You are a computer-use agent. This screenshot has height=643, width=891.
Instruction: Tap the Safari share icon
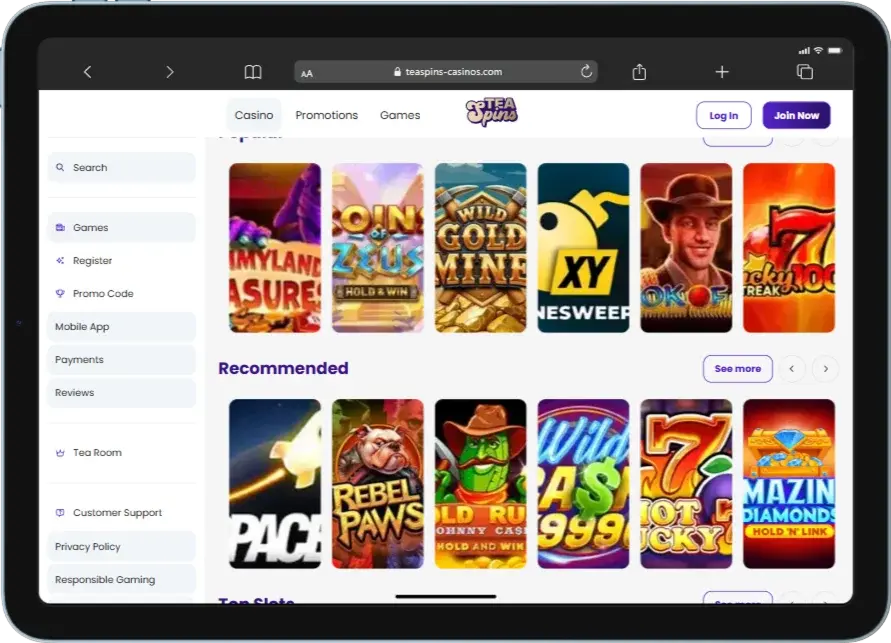638,71
